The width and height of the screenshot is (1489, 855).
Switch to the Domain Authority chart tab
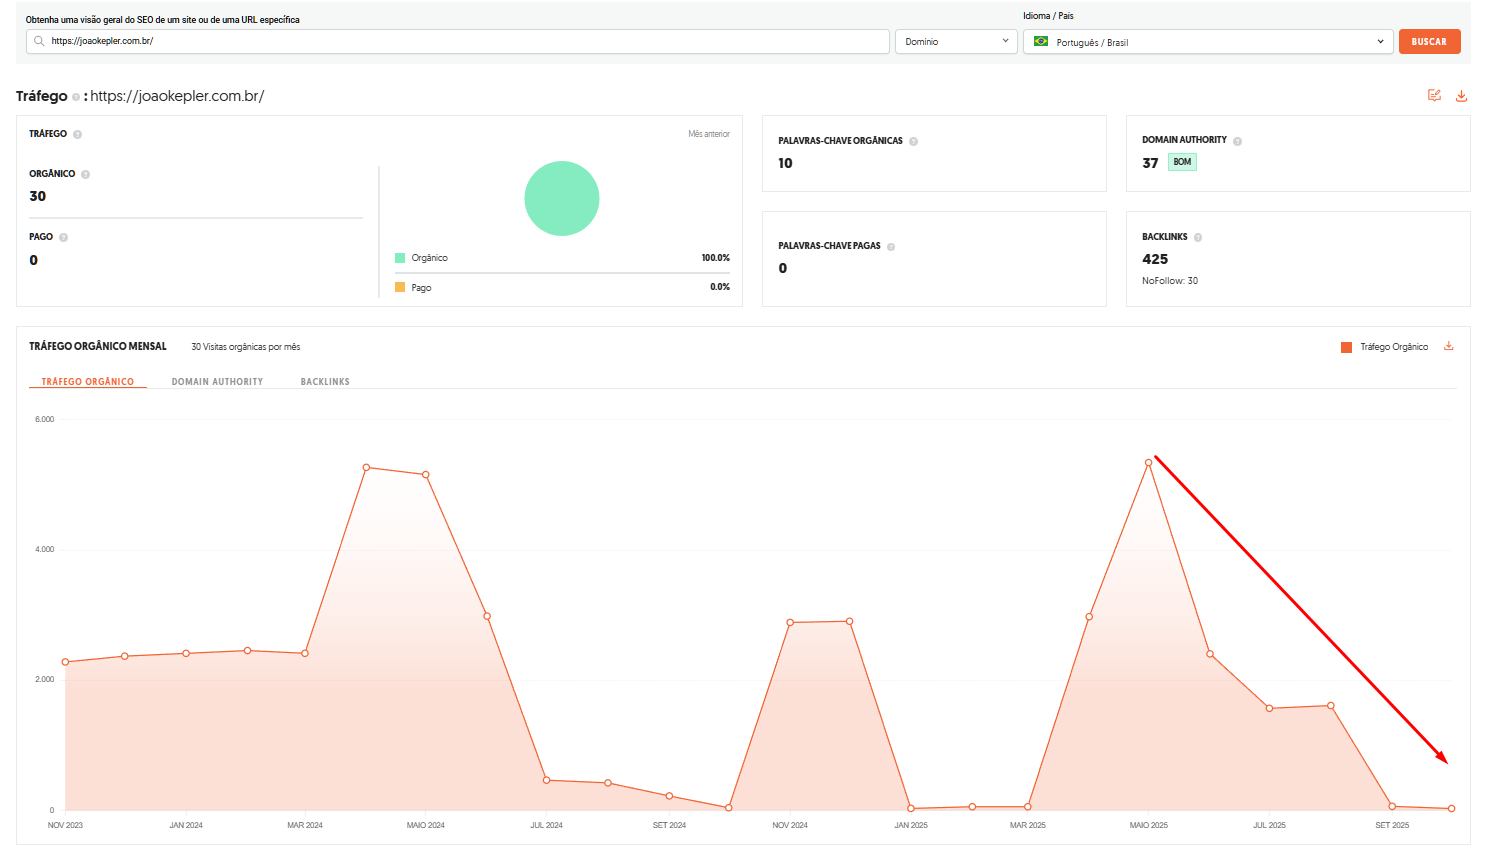coord(217,382)
